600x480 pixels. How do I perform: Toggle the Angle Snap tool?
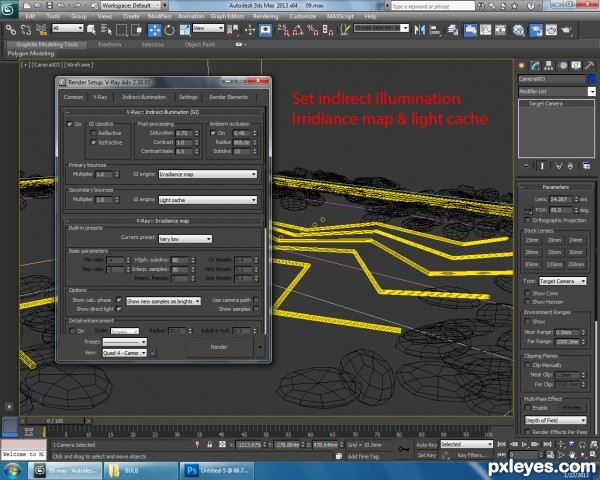(x=298, y=30)
